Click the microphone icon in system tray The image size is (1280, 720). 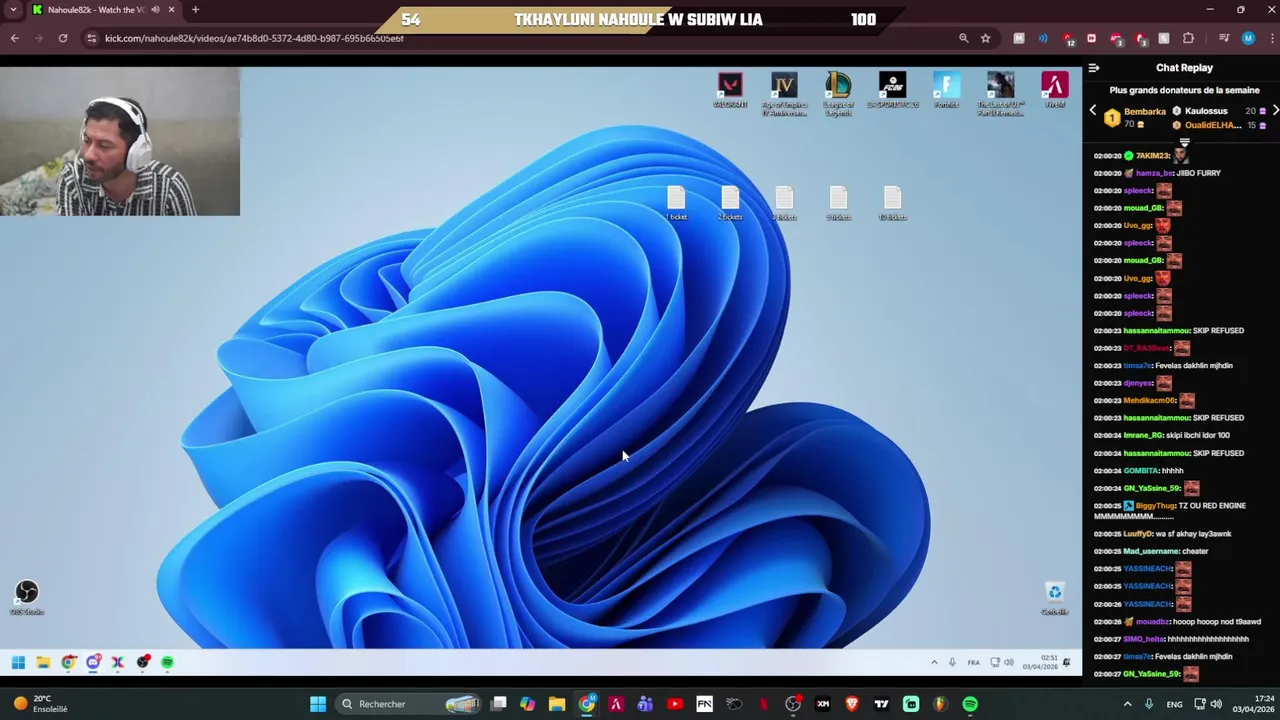1148,704
